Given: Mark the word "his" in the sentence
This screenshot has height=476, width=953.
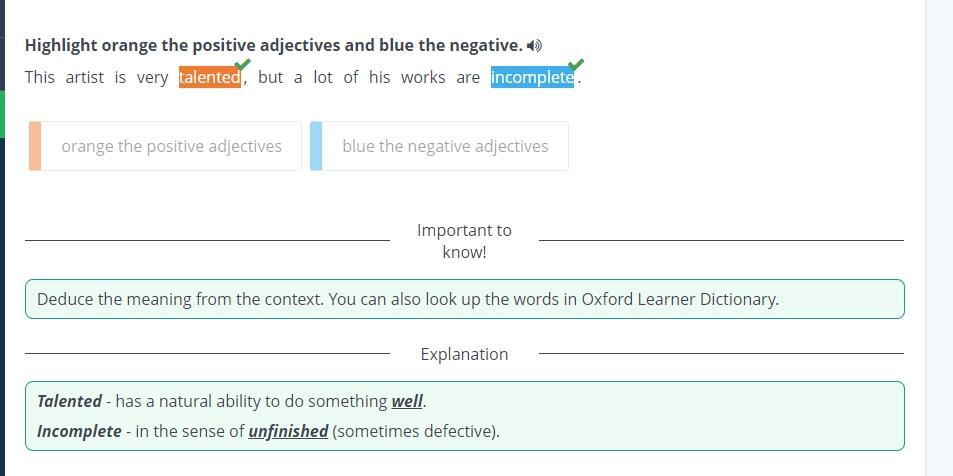Looking at the screenshot, I should tap(379, 77).
